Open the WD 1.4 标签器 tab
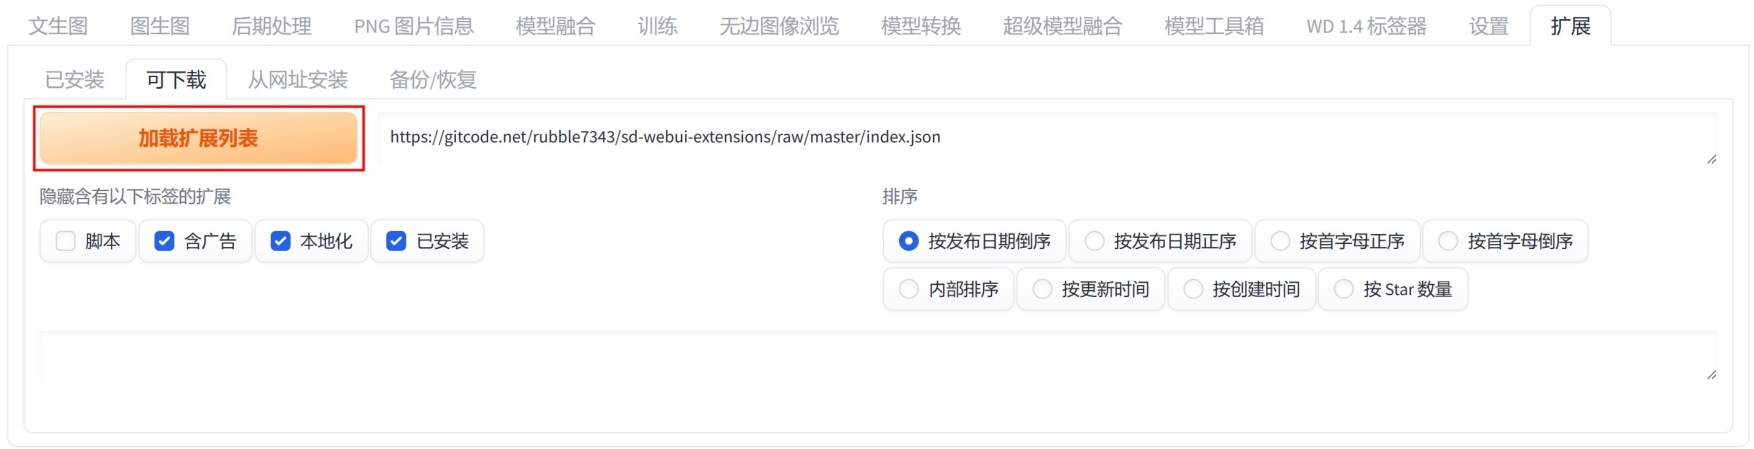 (1366, 26)
